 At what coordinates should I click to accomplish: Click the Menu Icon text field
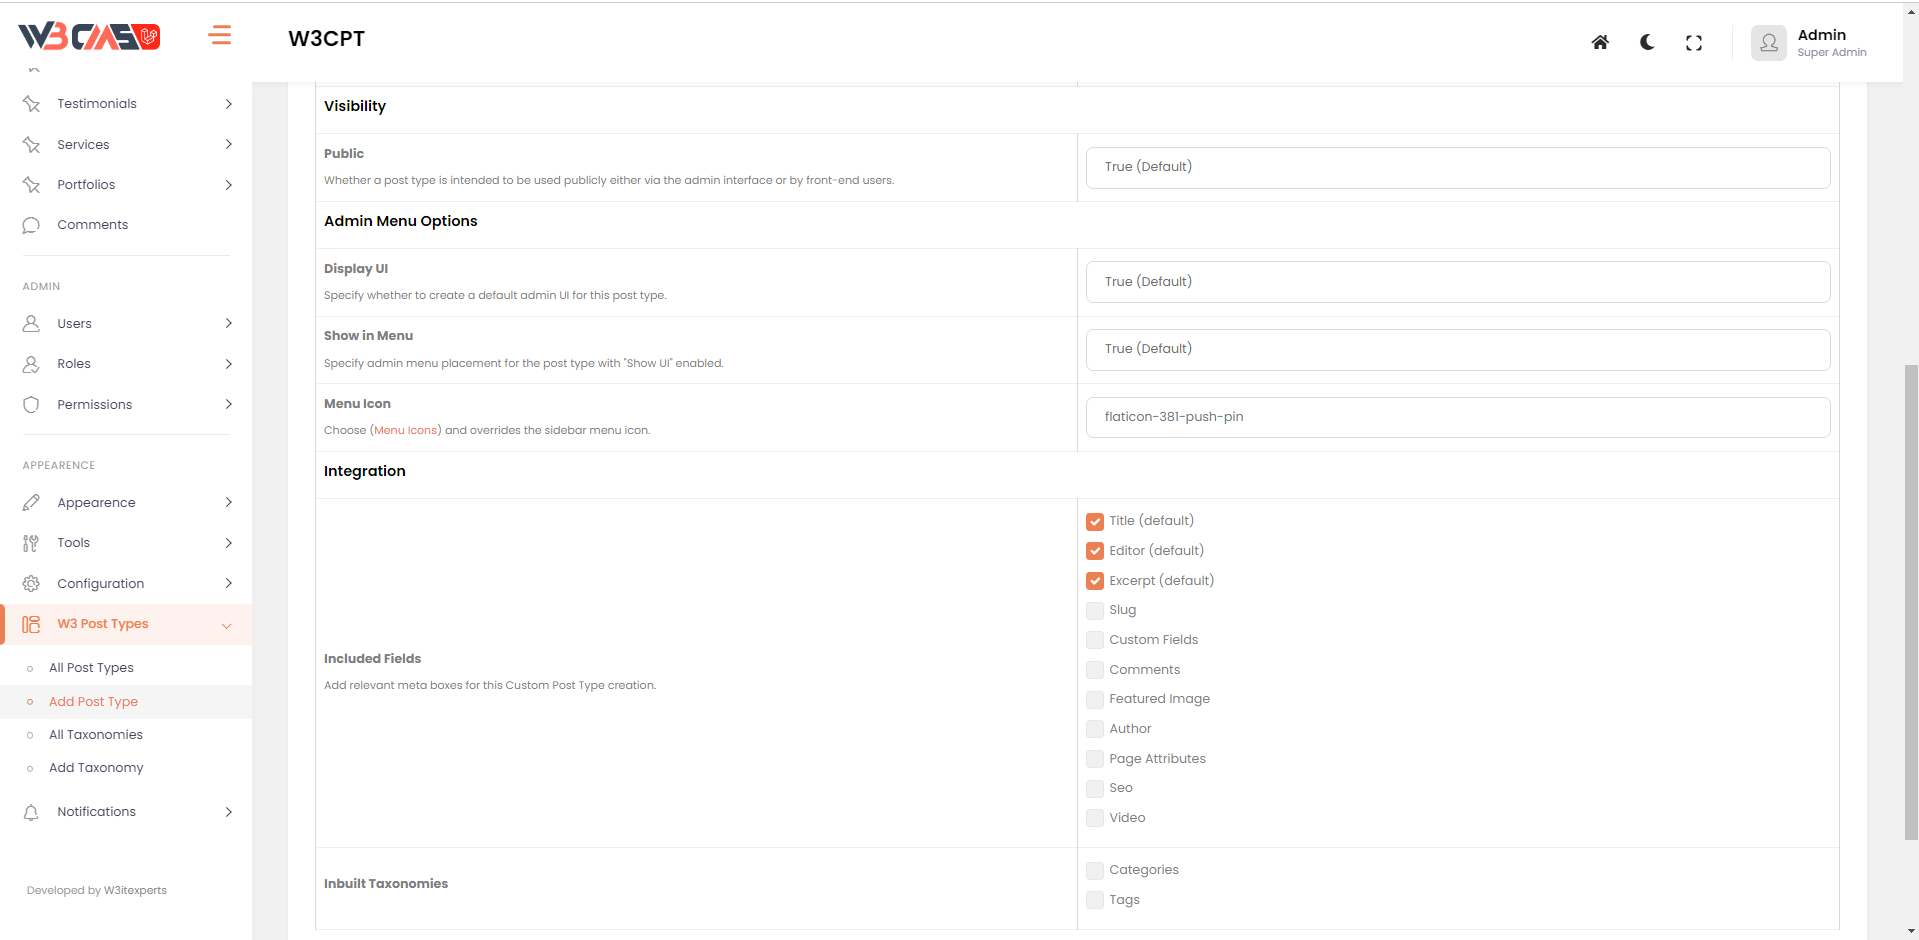(1457, 417)
